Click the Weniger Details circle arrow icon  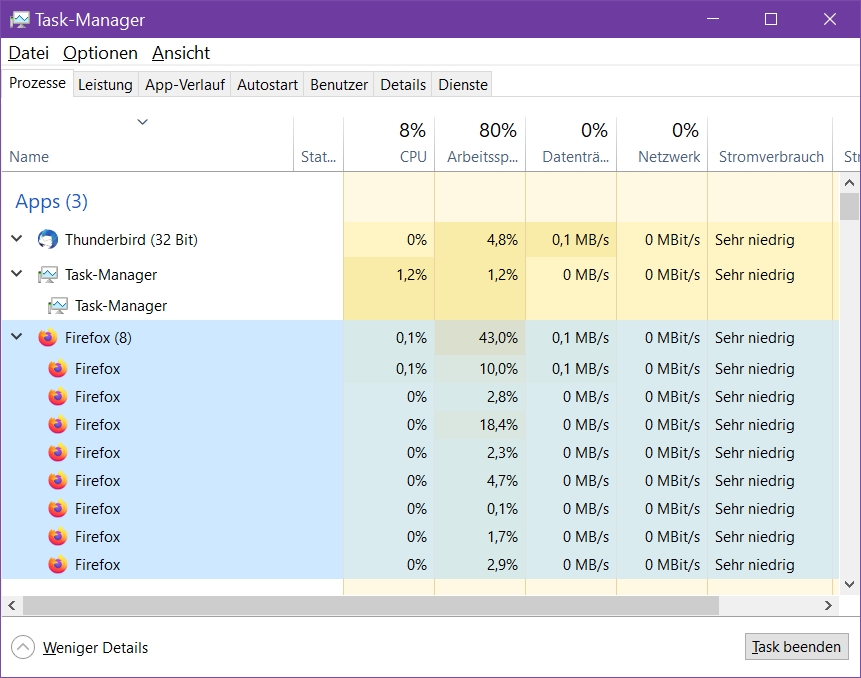point(23,647)
